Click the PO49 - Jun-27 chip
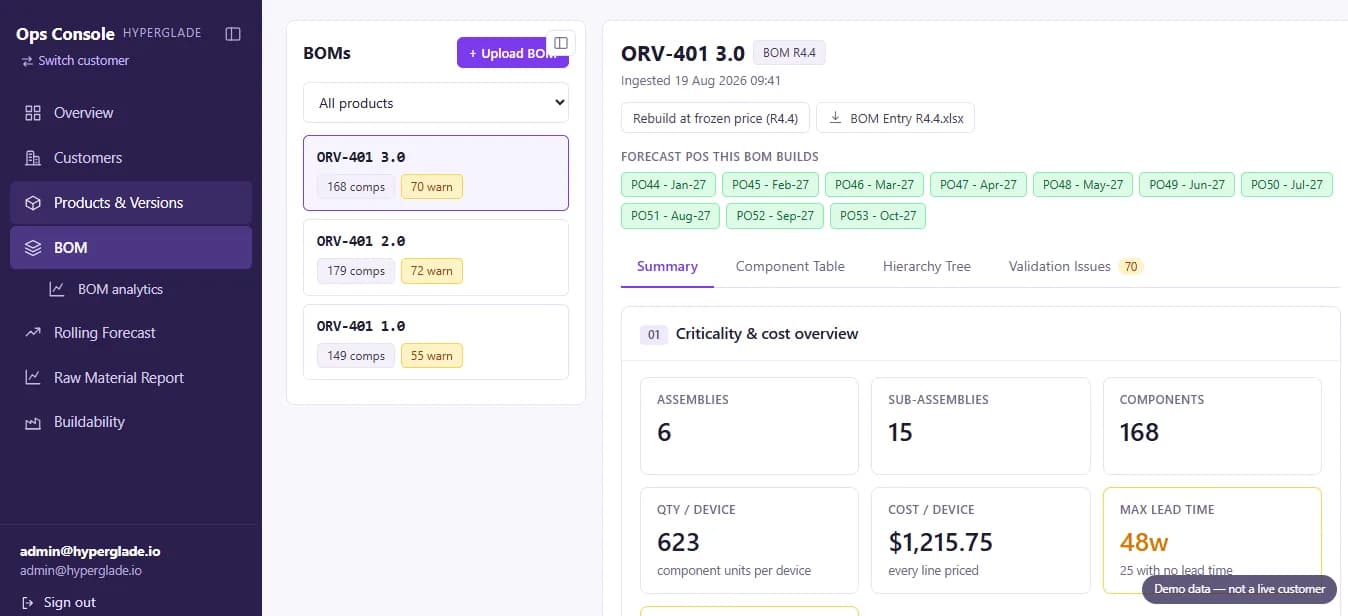Image resolution: width=1348 pixels, height=616 pixels. [x=1187, y=185]
